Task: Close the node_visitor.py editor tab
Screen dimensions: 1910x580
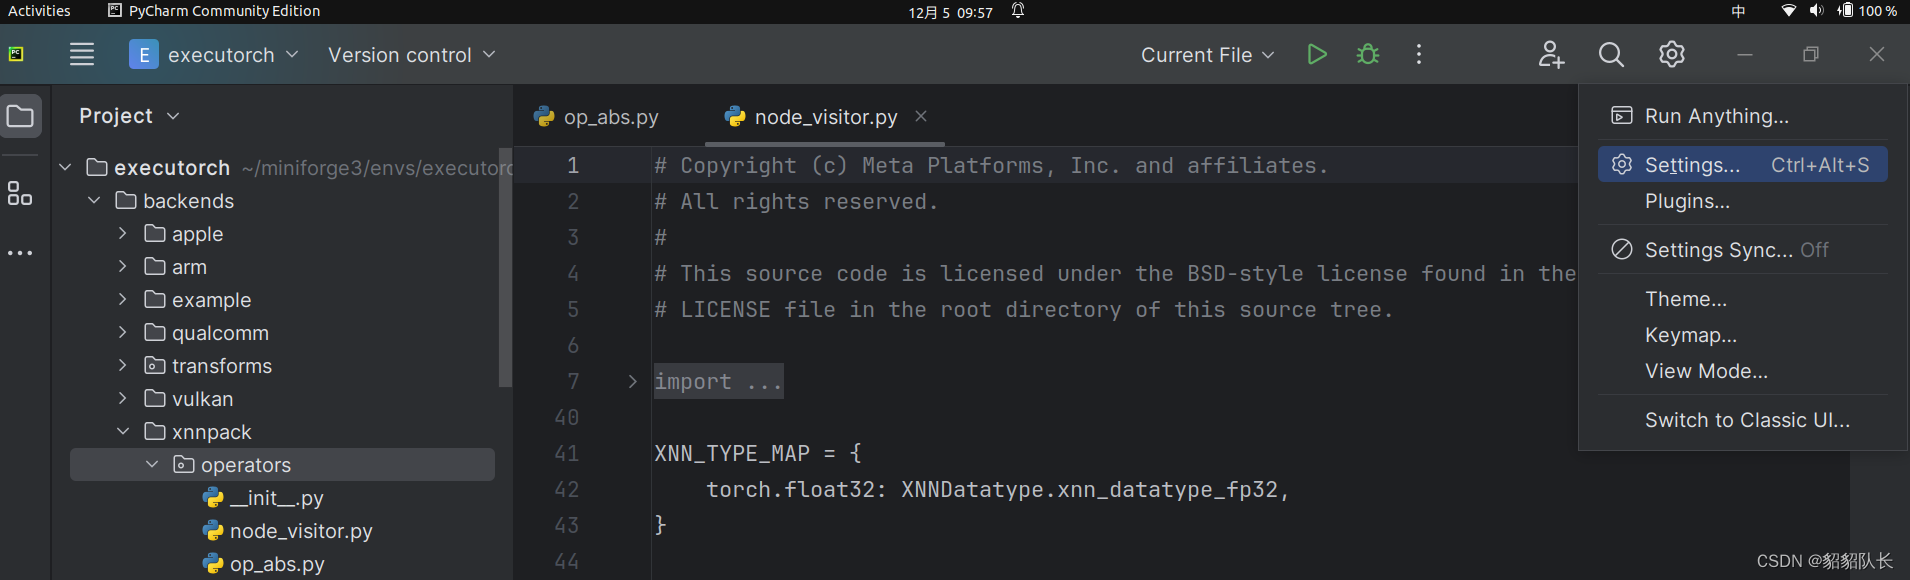Action: pyautogui.click(x=921, y=117)
